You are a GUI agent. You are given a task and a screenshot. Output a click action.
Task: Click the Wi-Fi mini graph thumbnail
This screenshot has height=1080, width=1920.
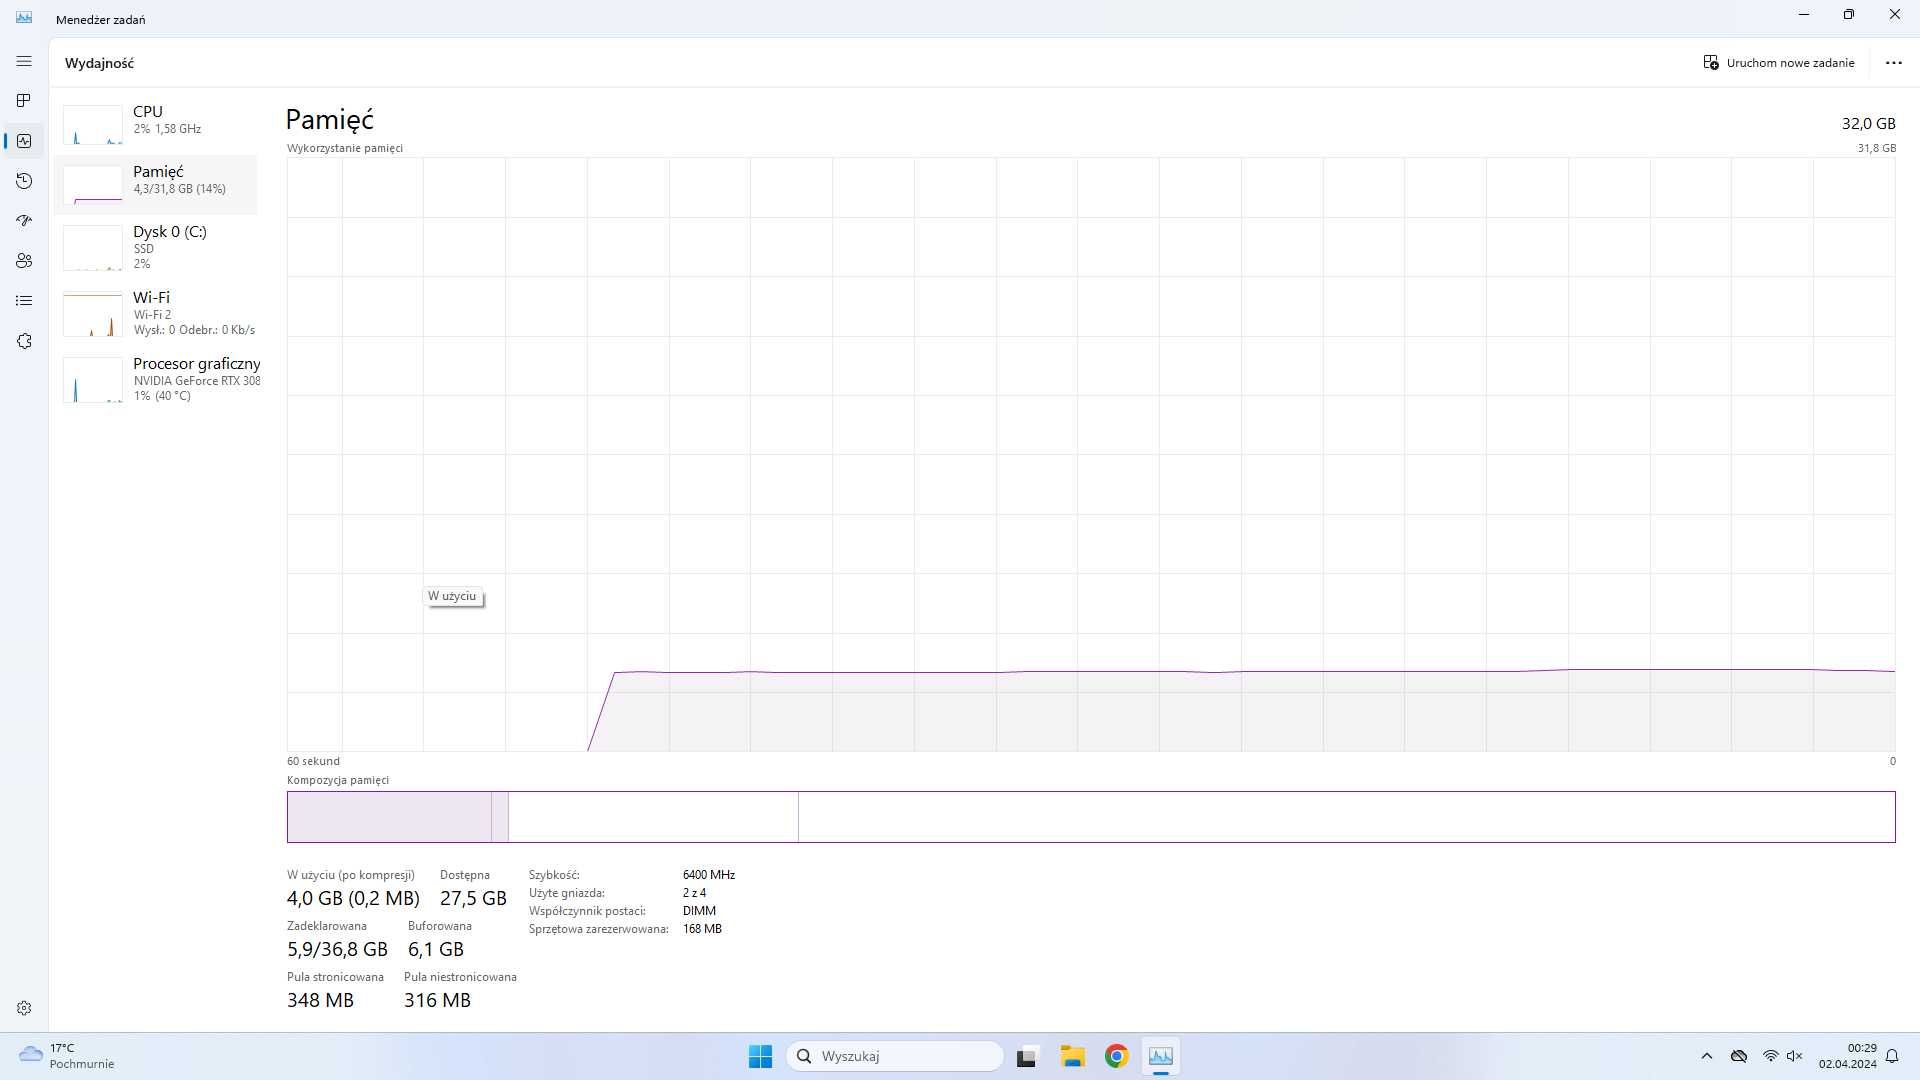(93, 314)
